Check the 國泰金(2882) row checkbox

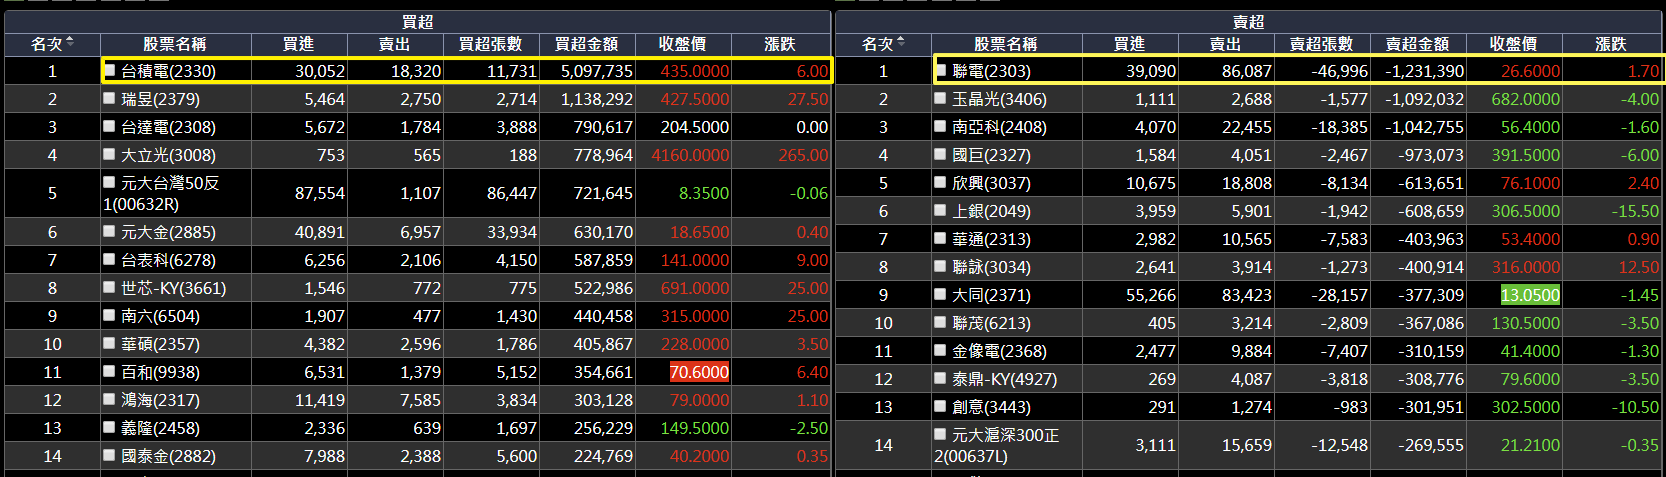tap(110, 455)
